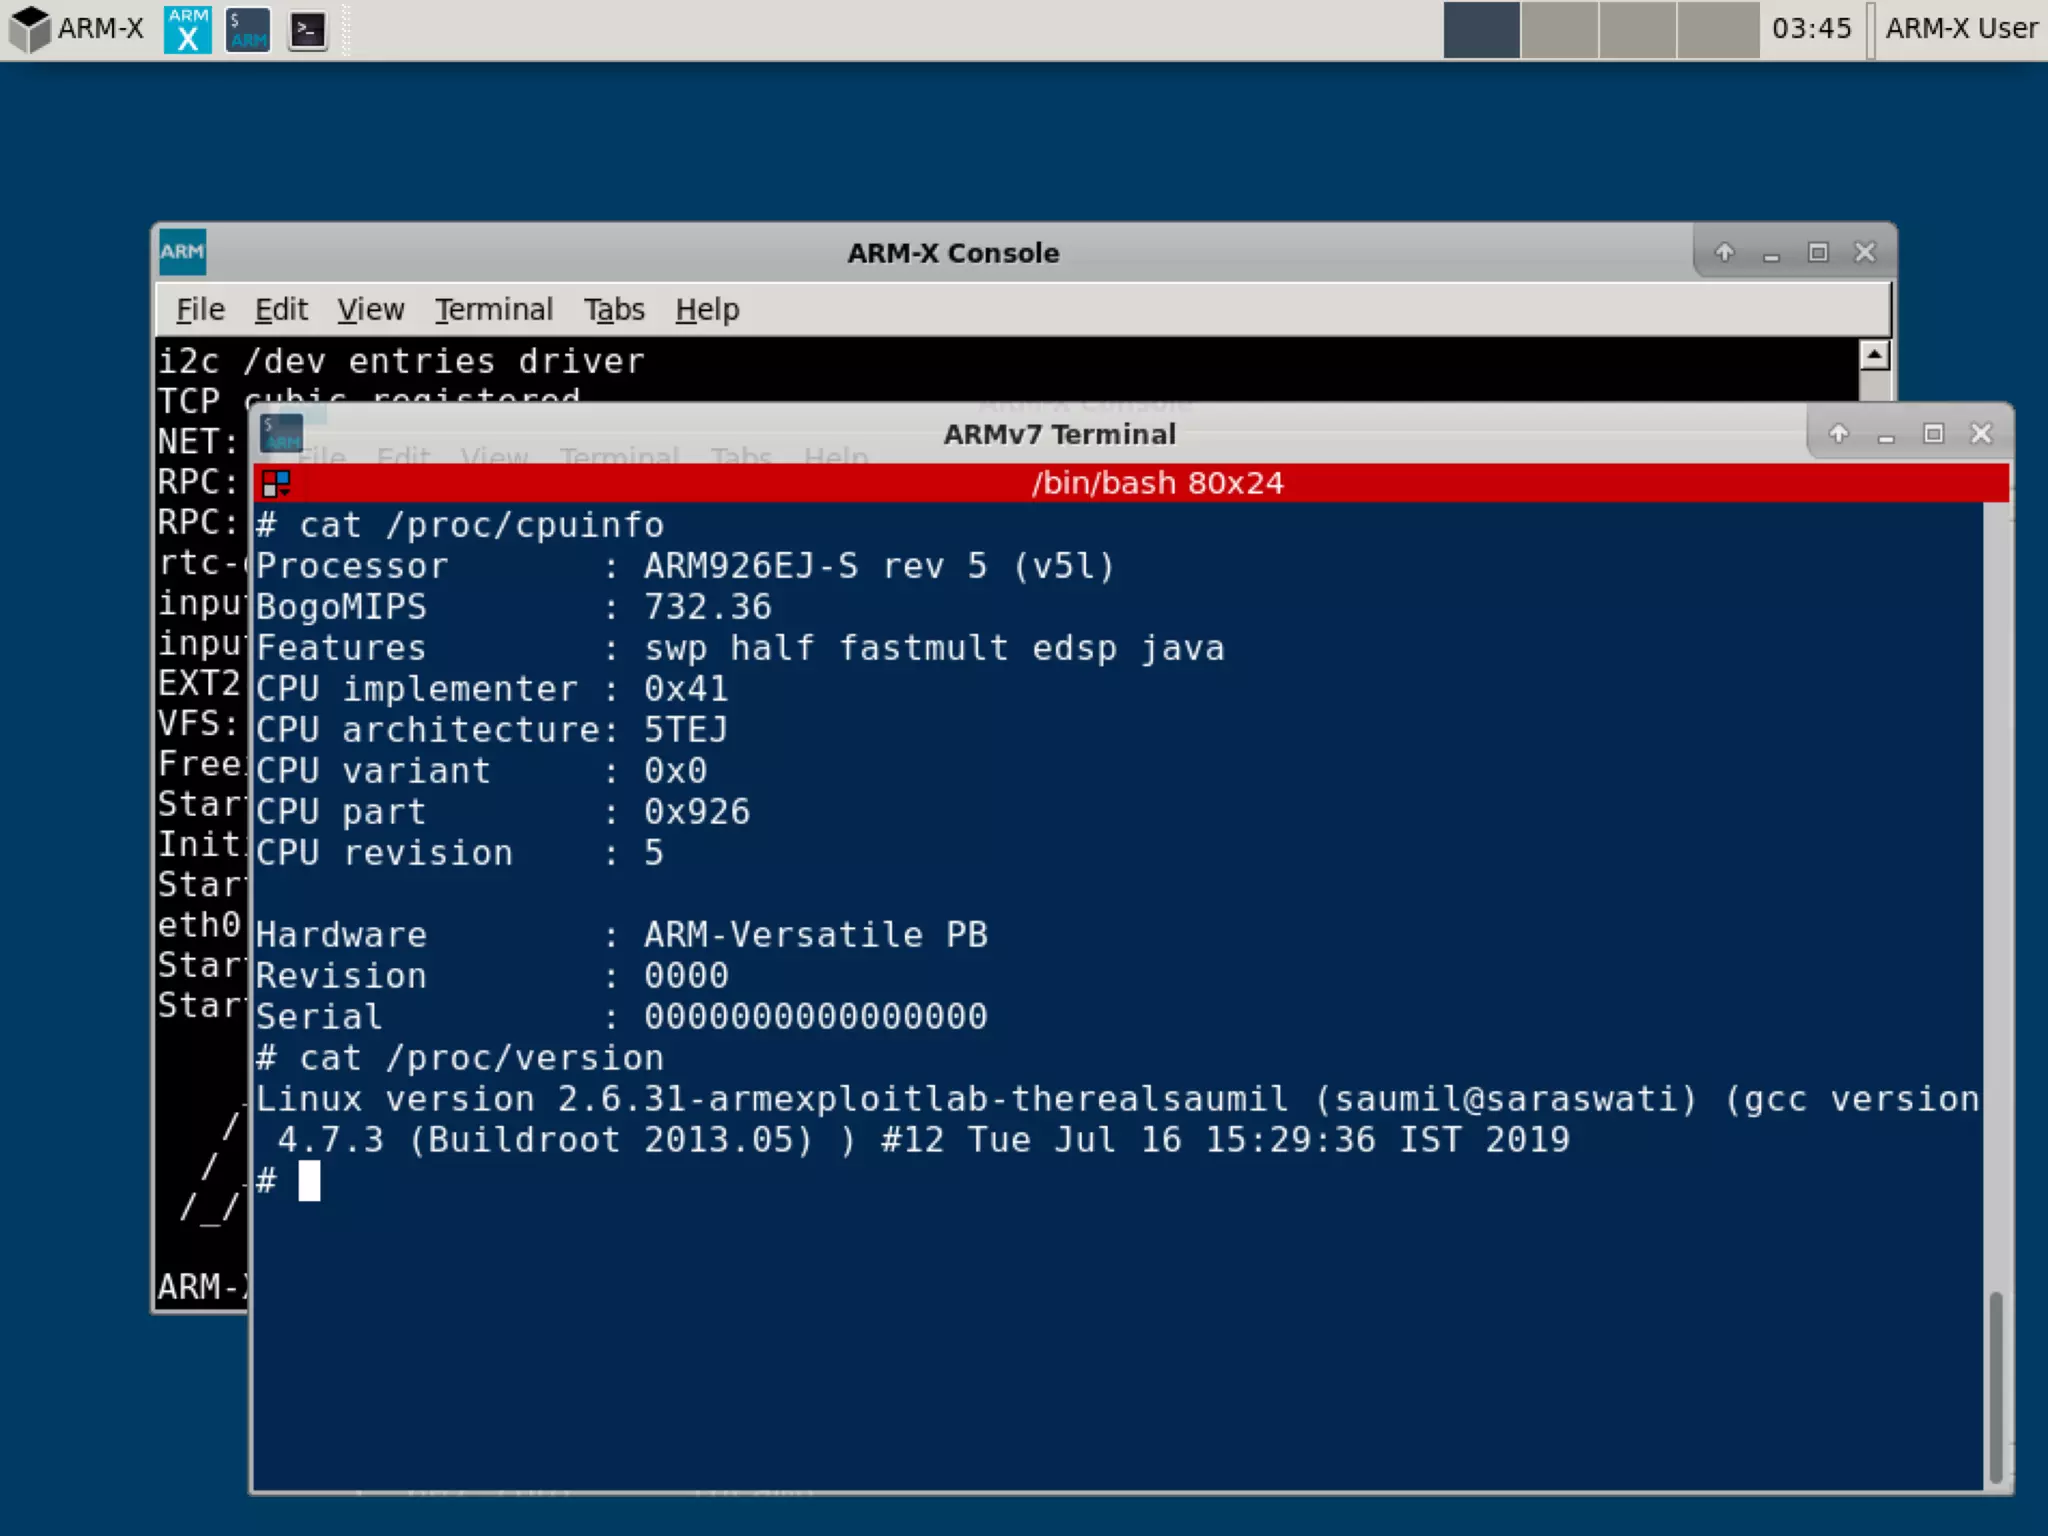Switch to the second workspace
This screenshot has height=1536, width=2048.
point(1559,29)
